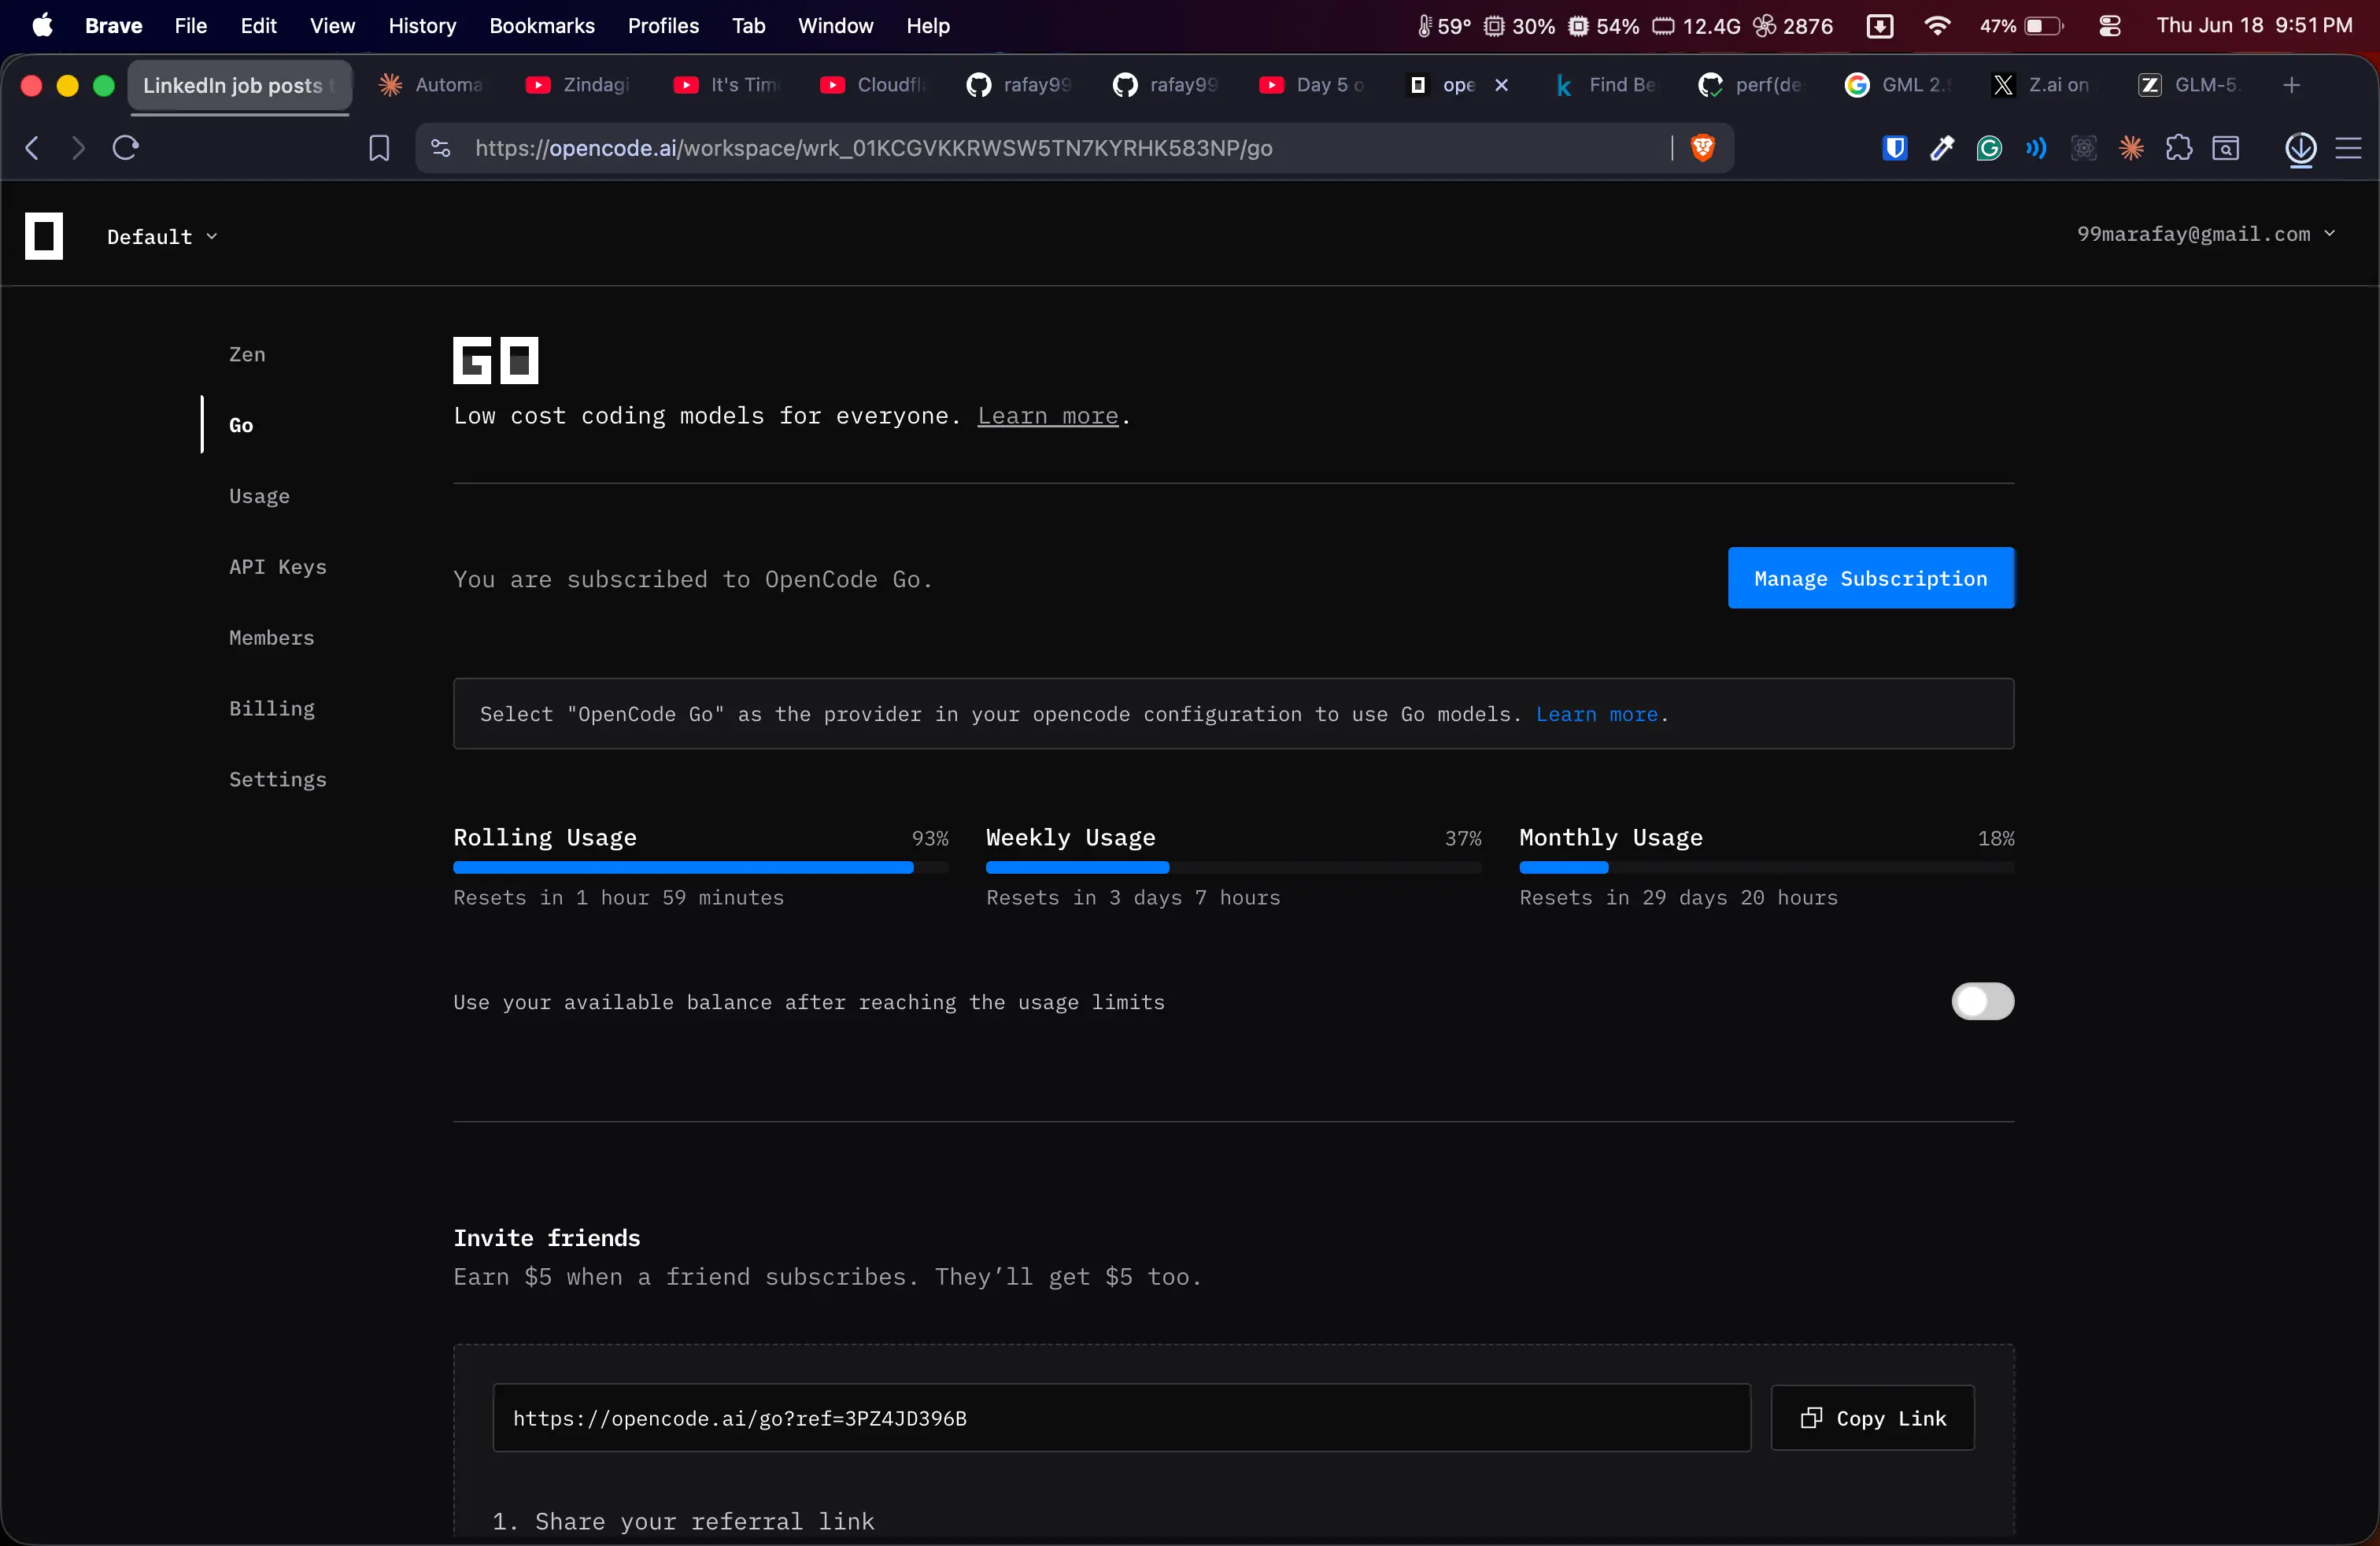Open Brave's hamburger menu icon

(2348, 148)
